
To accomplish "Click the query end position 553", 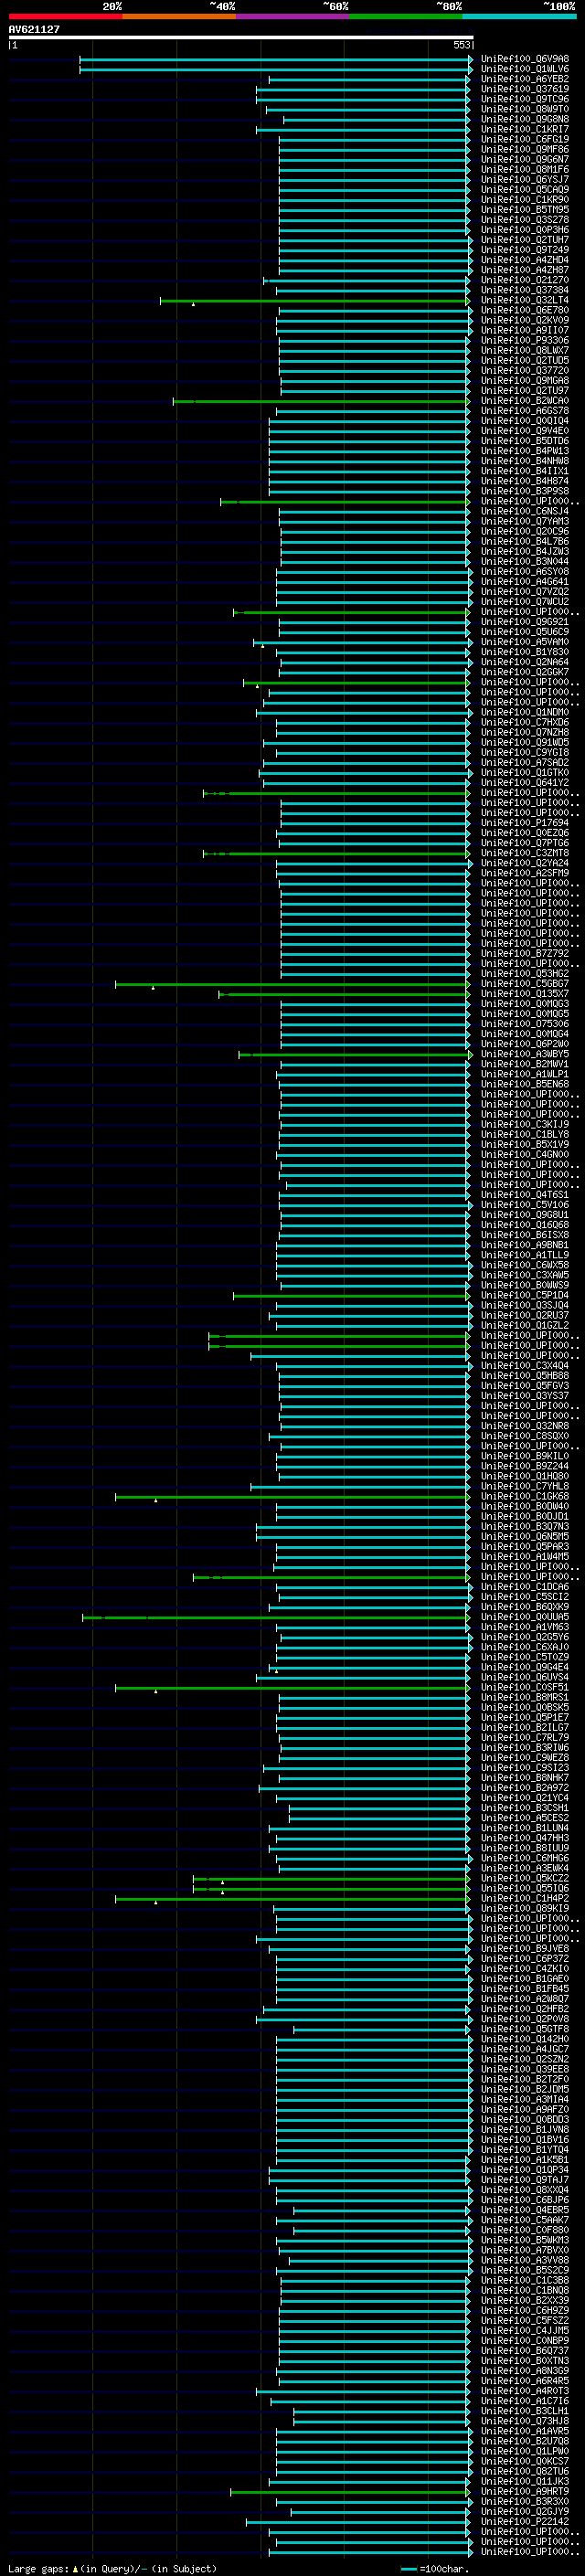I will [462, 45].
